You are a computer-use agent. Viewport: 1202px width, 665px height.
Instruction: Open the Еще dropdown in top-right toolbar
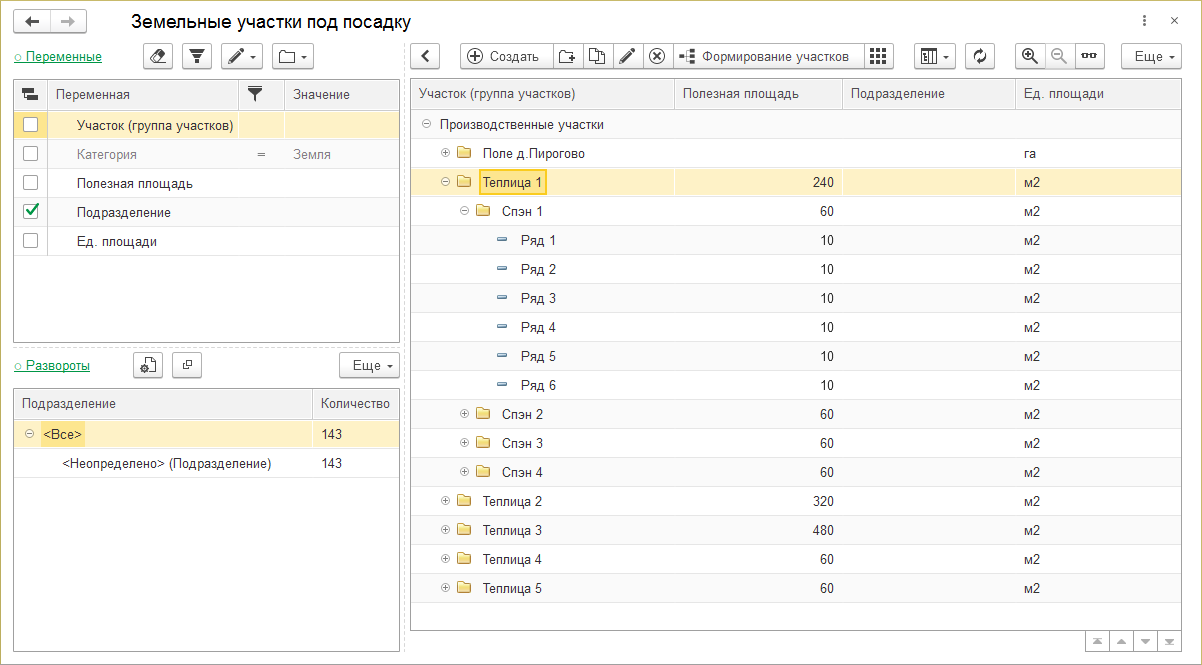[1151, 57]
